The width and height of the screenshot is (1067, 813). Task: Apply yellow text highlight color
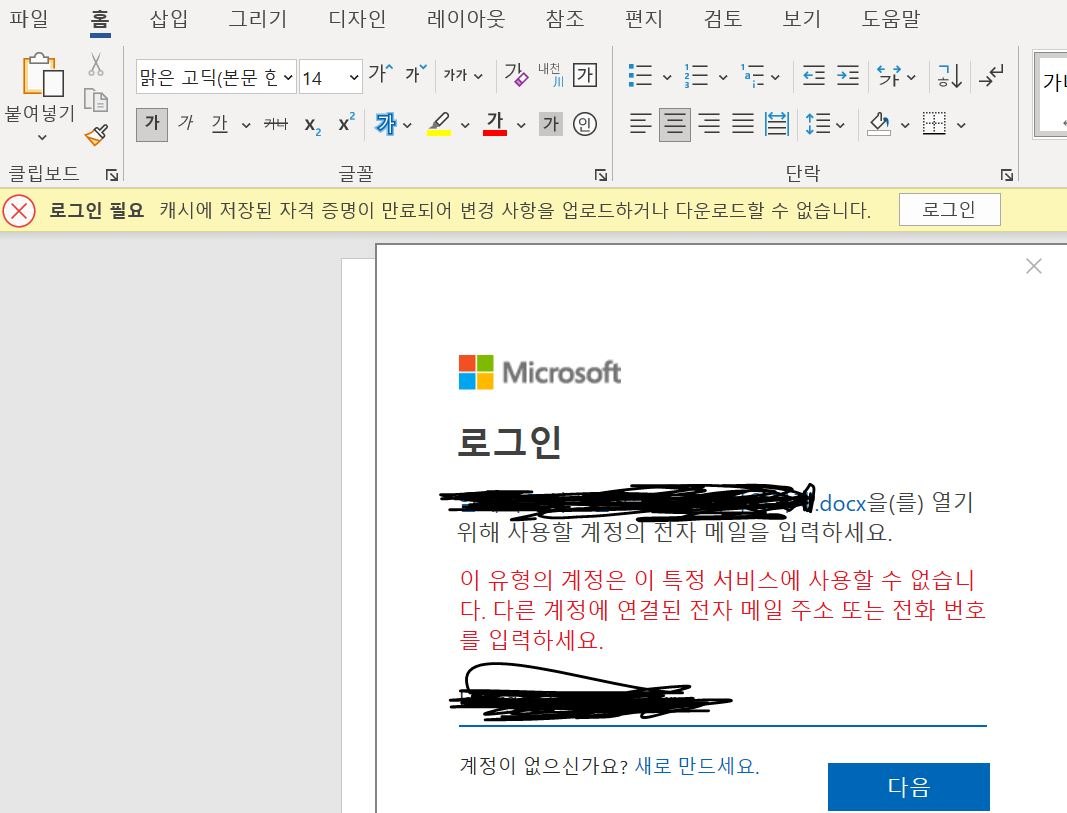tap(439, 124)
